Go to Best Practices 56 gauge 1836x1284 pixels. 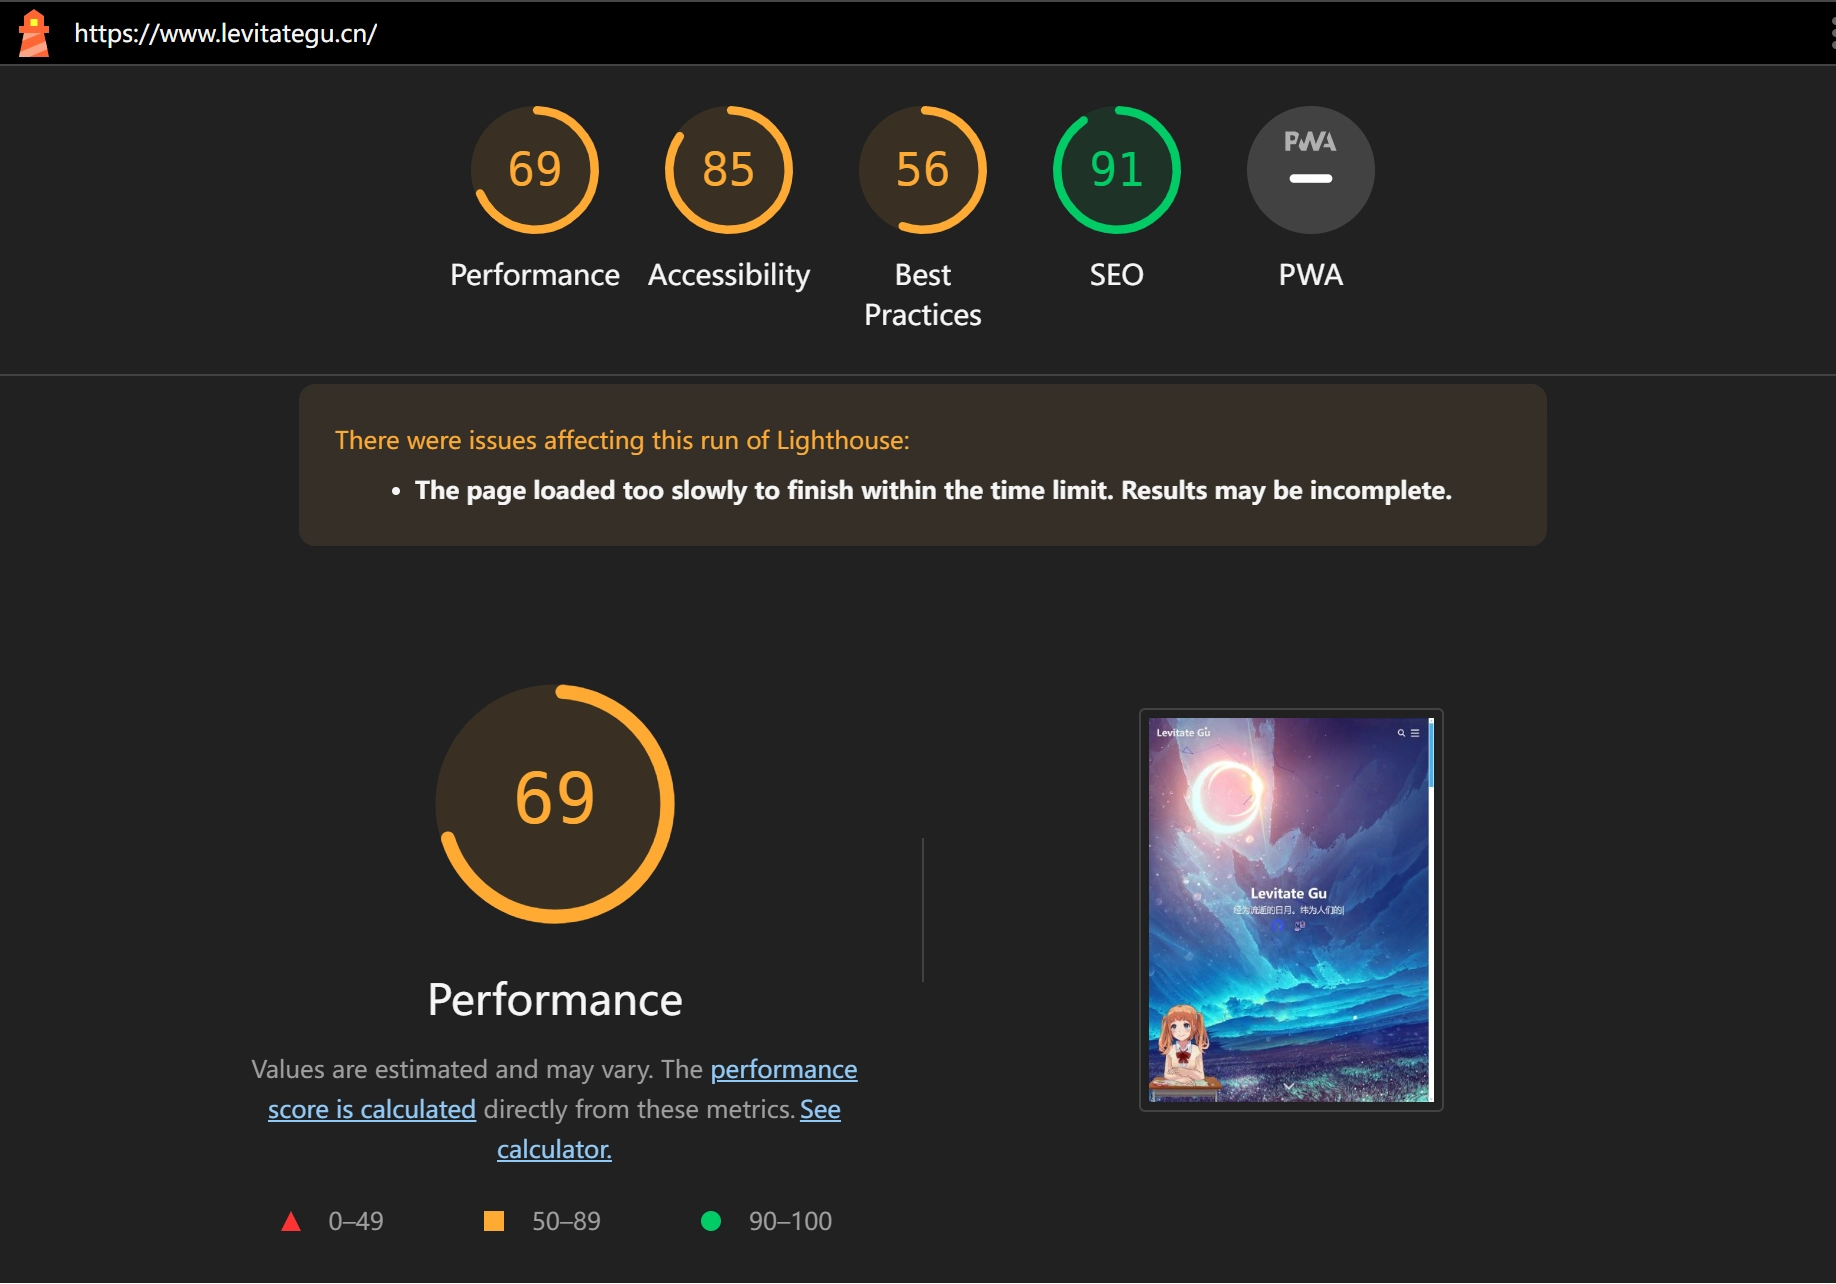point(923,170)
